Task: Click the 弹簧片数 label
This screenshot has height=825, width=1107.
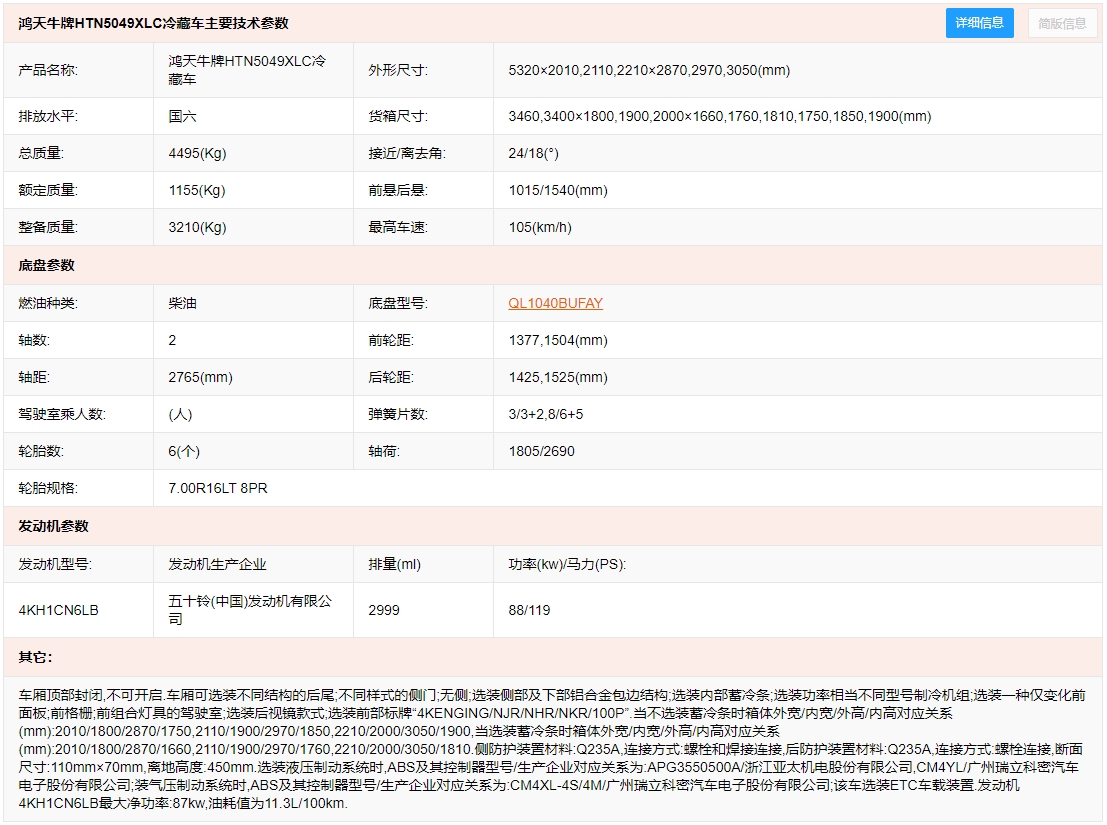Action: (x=398, y=414)
